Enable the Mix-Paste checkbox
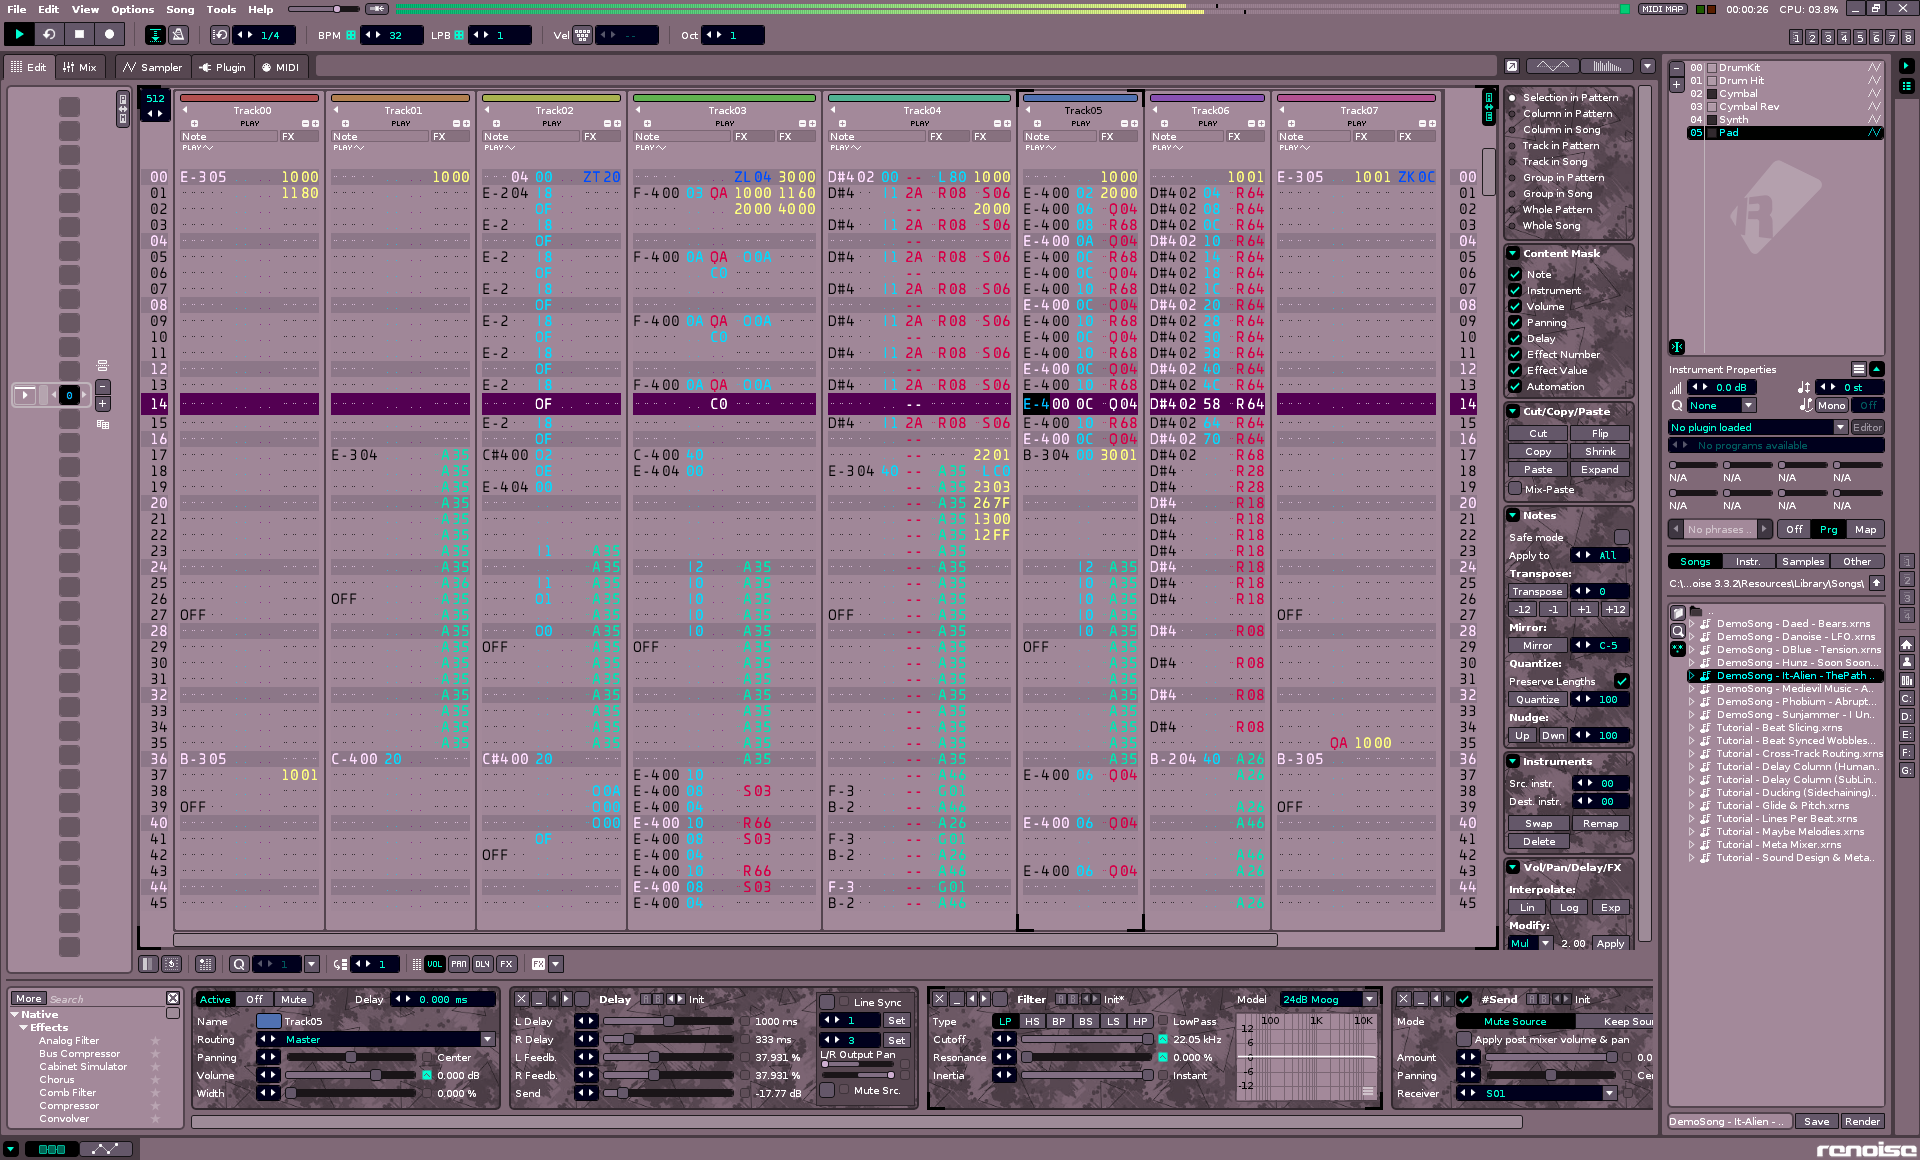Viewport: 1920px width, 1160px height. click(1515, 489)
